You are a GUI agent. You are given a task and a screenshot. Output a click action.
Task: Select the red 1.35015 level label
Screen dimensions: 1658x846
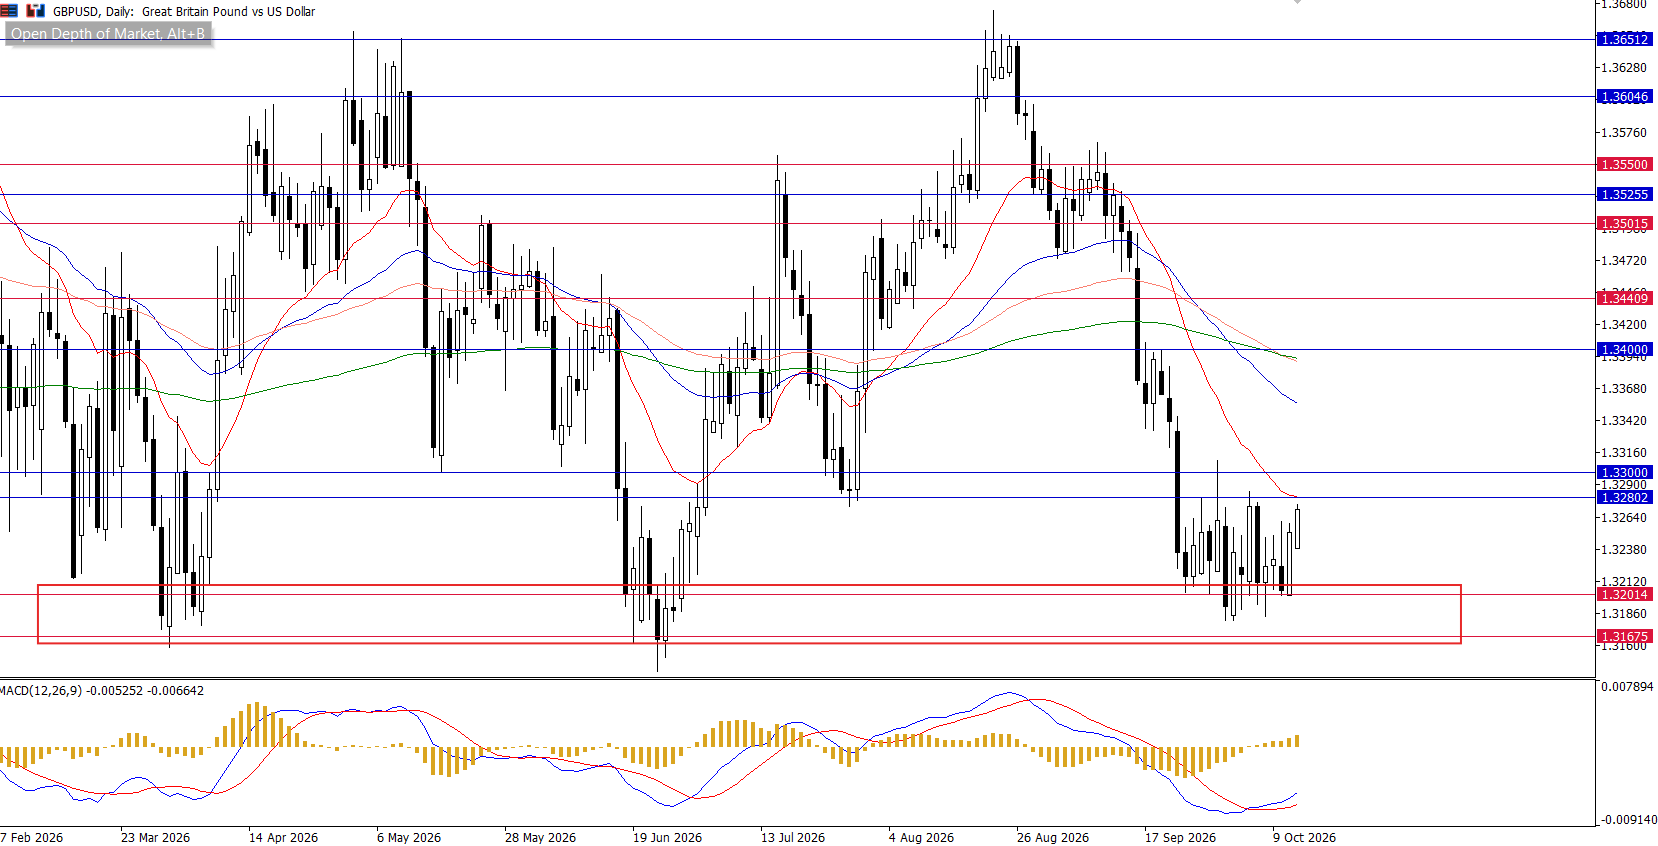coord(1625,224)
